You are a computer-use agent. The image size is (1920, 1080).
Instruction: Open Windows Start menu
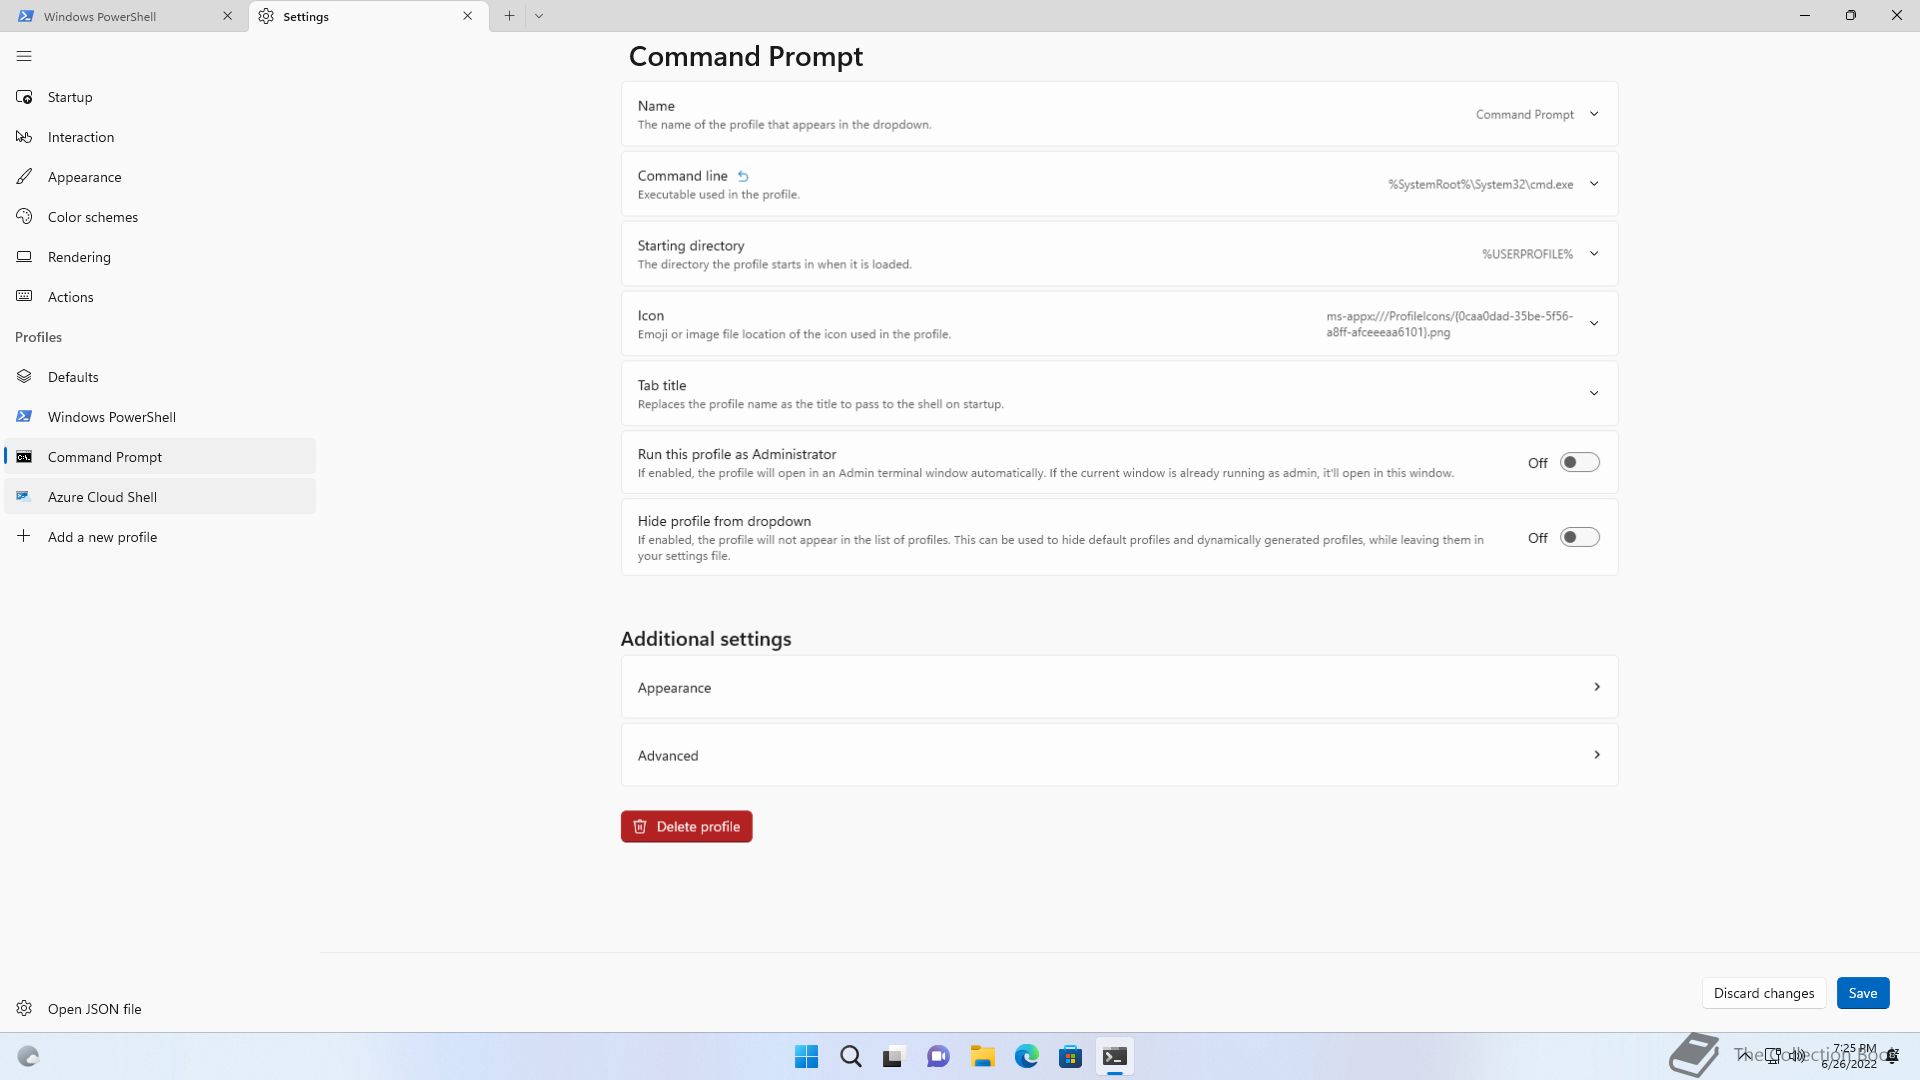tap(806, 1057)
